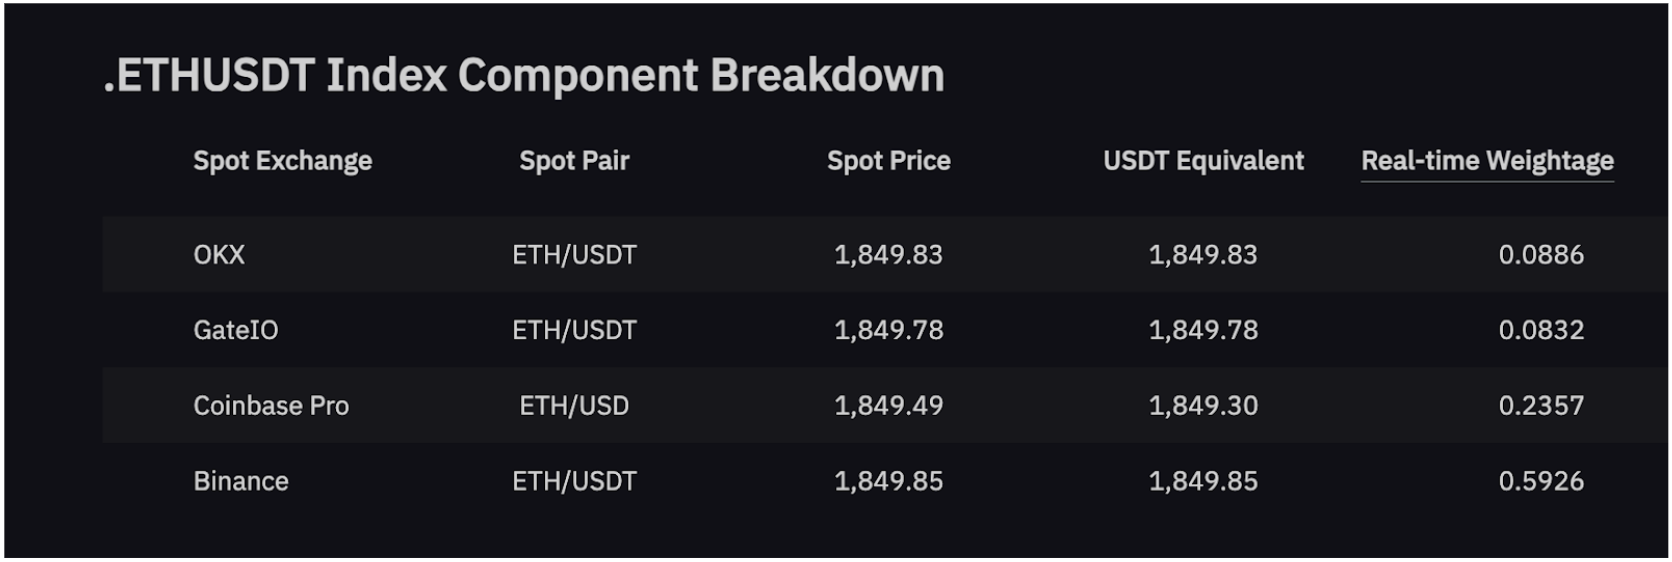The width and height of the screenshot is (1672, 562).
Task: Select the Spot Pair column header
Action: tap(574, 161)
